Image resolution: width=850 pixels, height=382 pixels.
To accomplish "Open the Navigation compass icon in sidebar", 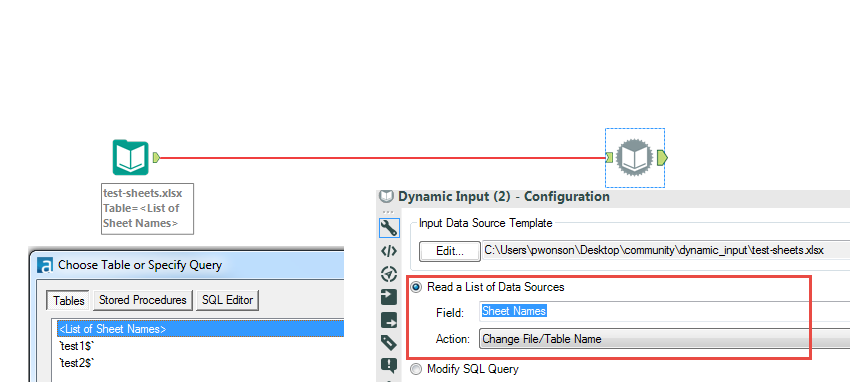I will tap(389, 274).
